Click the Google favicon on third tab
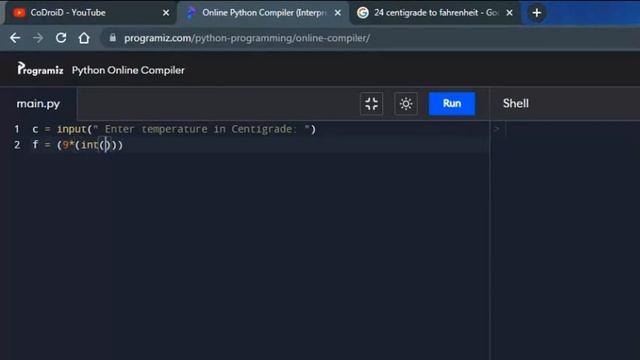 [x=362, y=13]
